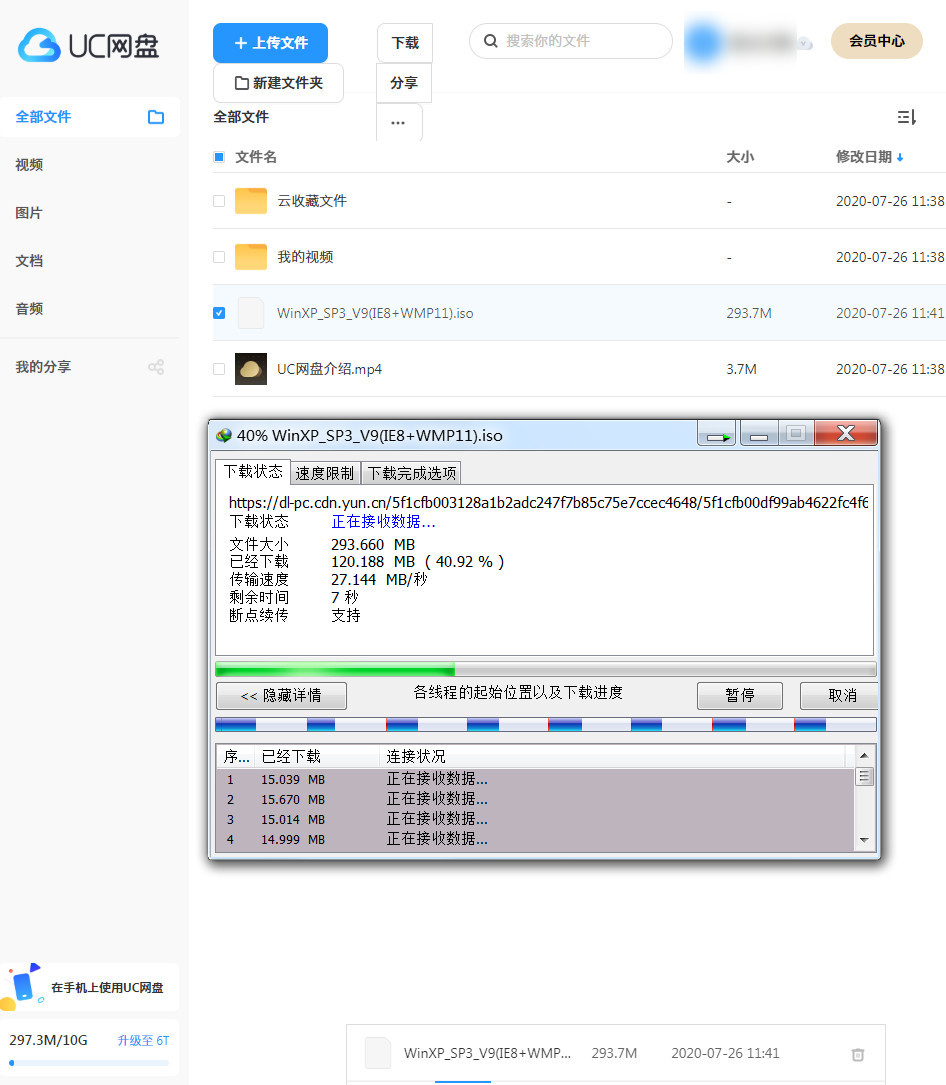Click the 在手机上使用UC网盘 banner text
The height and width of the screenshot is (1085, 946).
tap(107, 987)
